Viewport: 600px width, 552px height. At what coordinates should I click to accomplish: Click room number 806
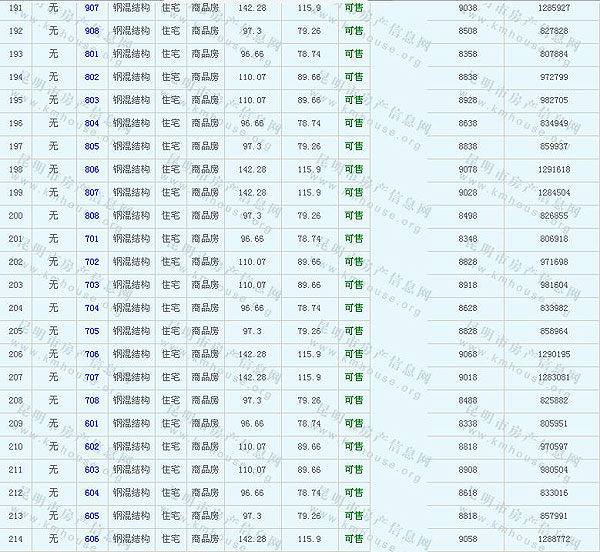click(x=92, y=170)
